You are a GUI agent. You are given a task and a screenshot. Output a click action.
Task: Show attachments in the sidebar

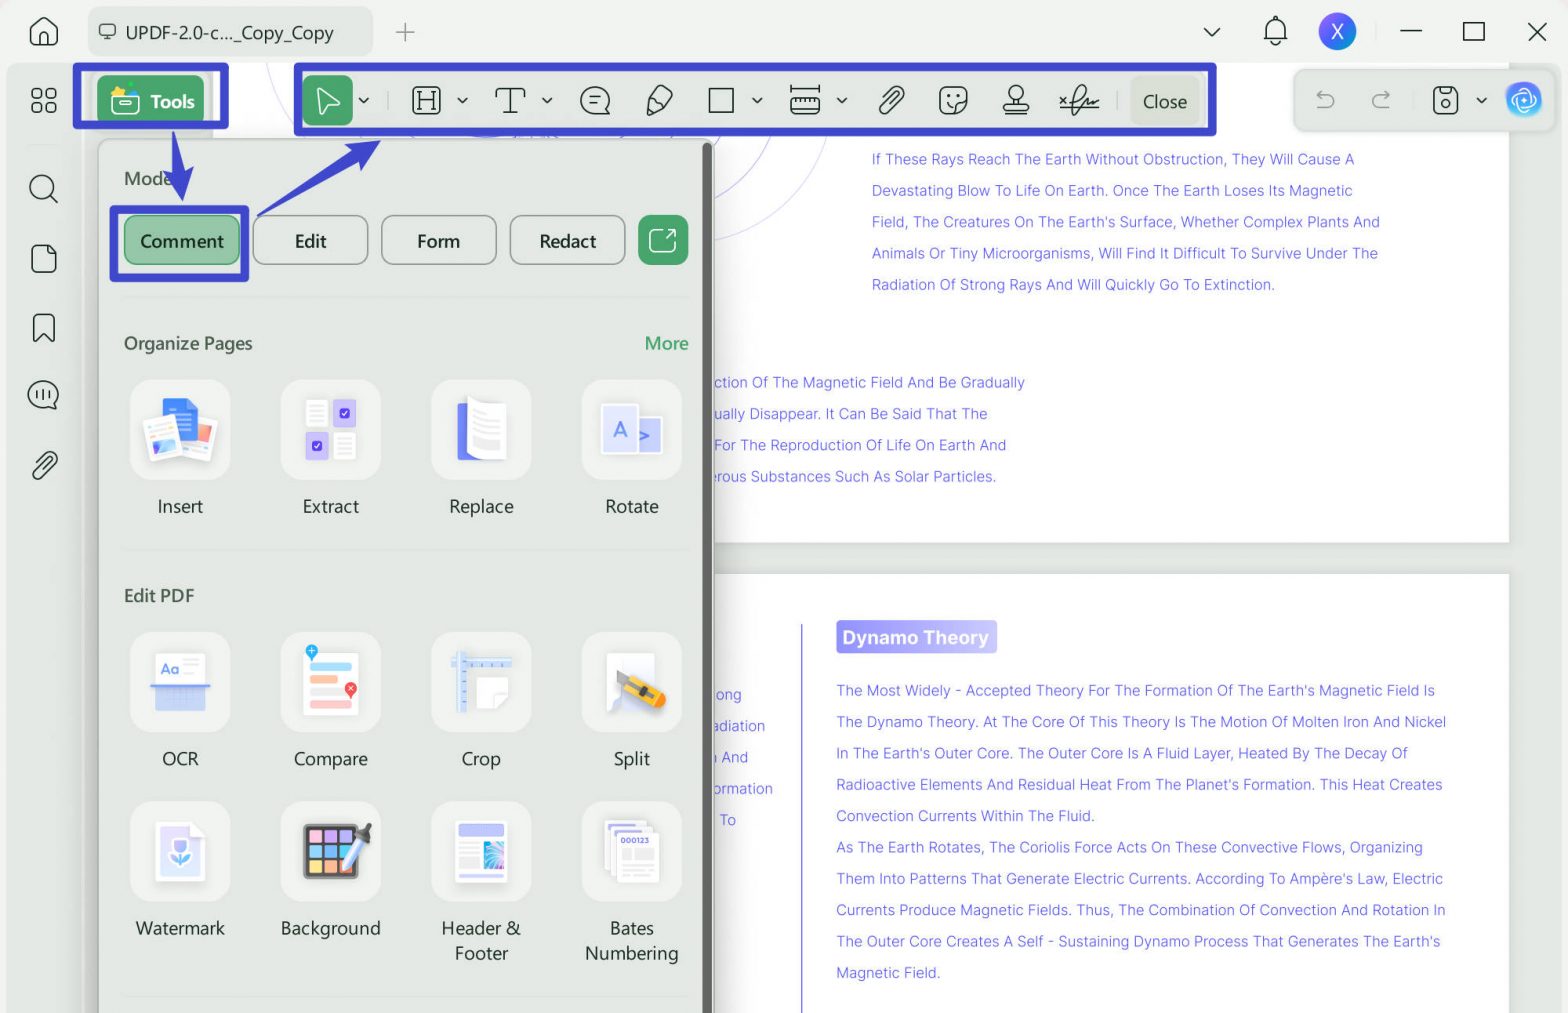[x=43, y=464]
